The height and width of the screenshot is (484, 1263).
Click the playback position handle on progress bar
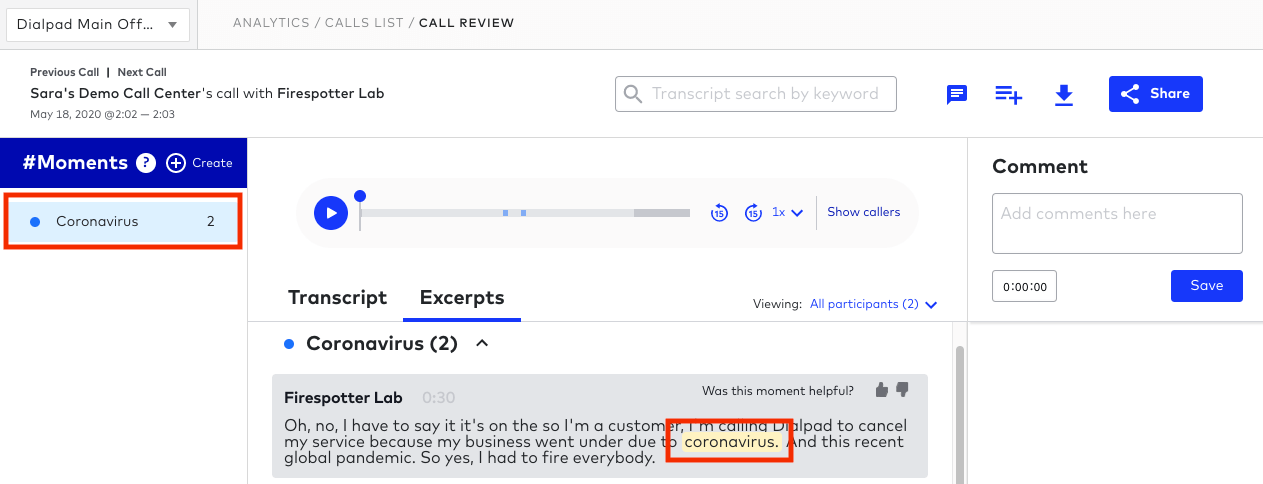pyautogui.click(x=360, y=196)
